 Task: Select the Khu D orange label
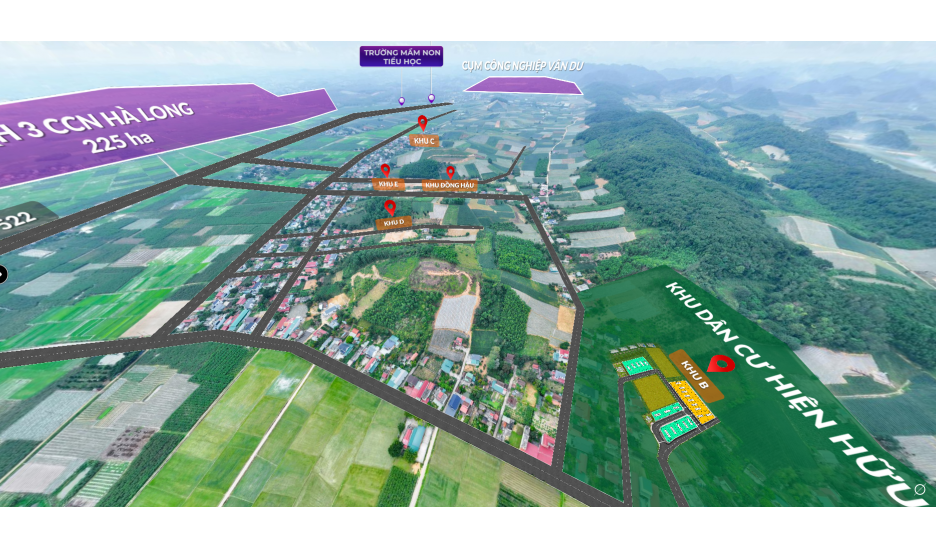coord(393,222)
